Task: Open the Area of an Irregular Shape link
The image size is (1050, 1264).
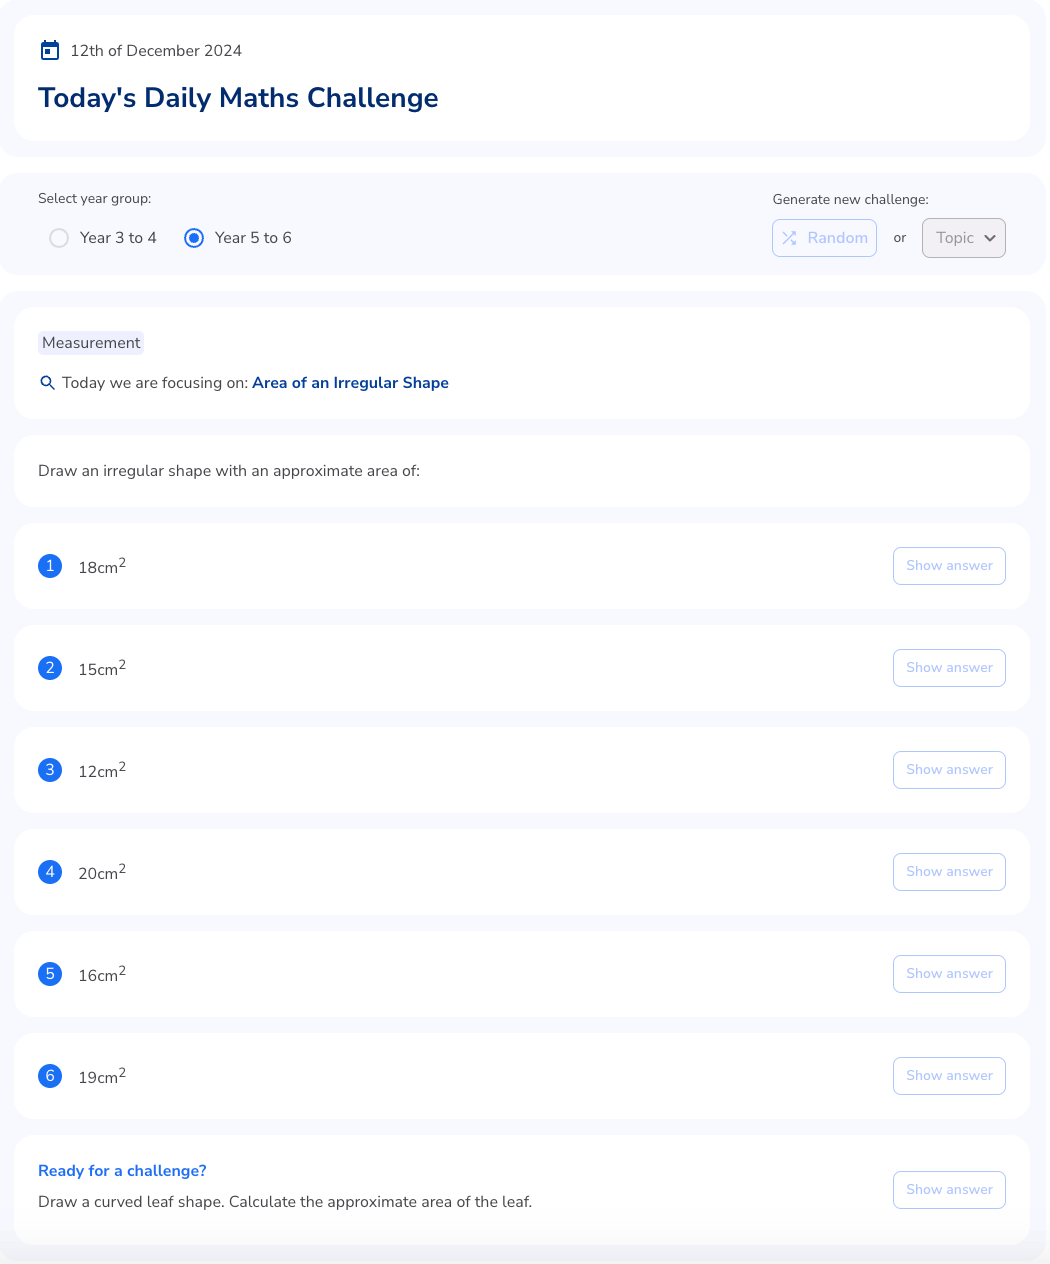Action: pos(350,383)
